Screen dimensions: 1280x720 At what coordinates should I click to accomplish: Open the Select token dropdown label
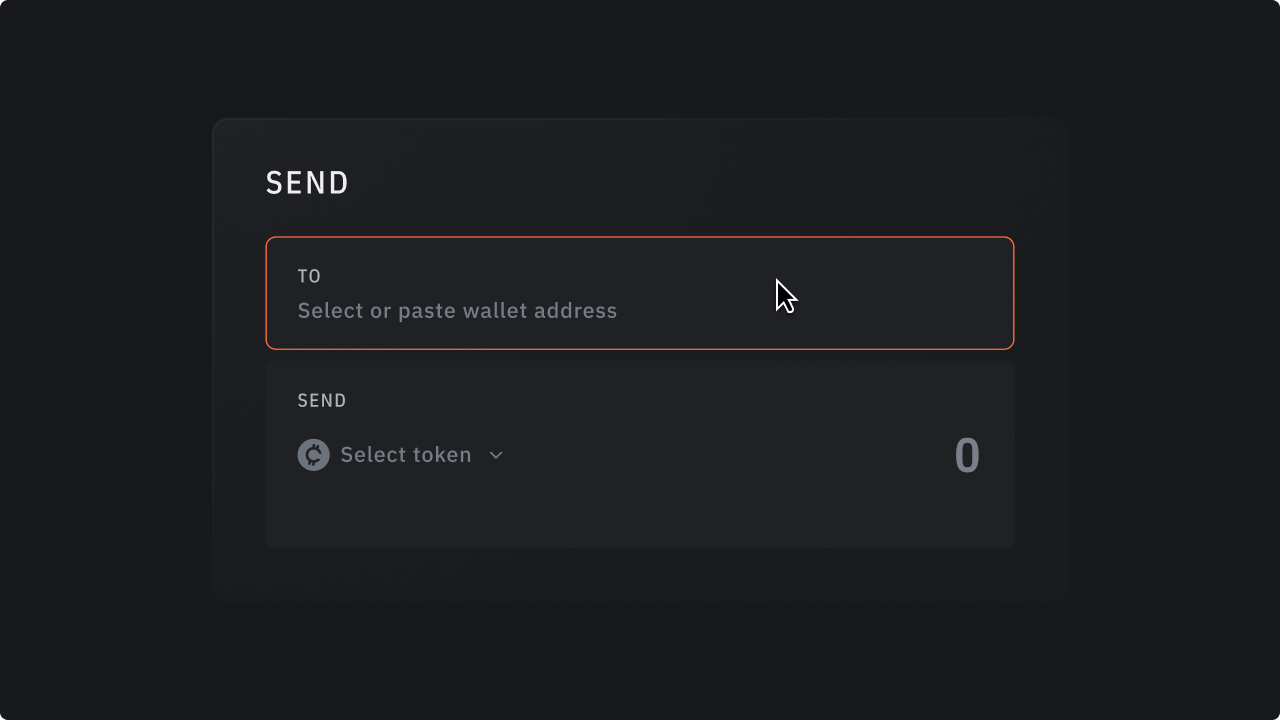click(x=405, y=455)
